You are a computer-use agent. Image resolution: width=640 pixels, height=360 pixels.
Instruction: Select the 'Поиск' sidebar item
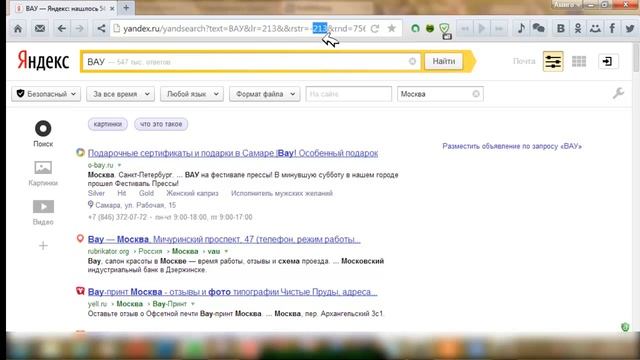pos(43,134)
